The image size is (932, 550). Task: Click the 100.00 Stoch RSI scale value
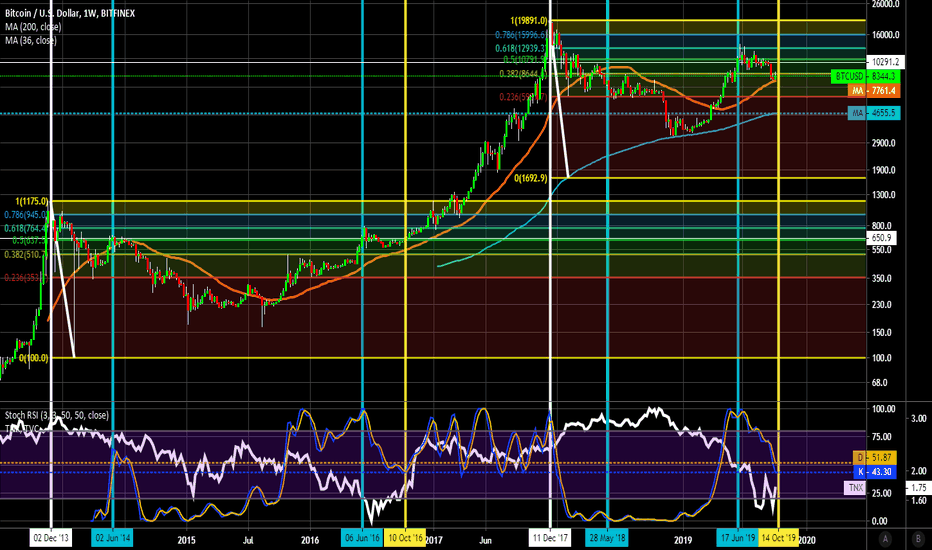[x=883, y=409]
